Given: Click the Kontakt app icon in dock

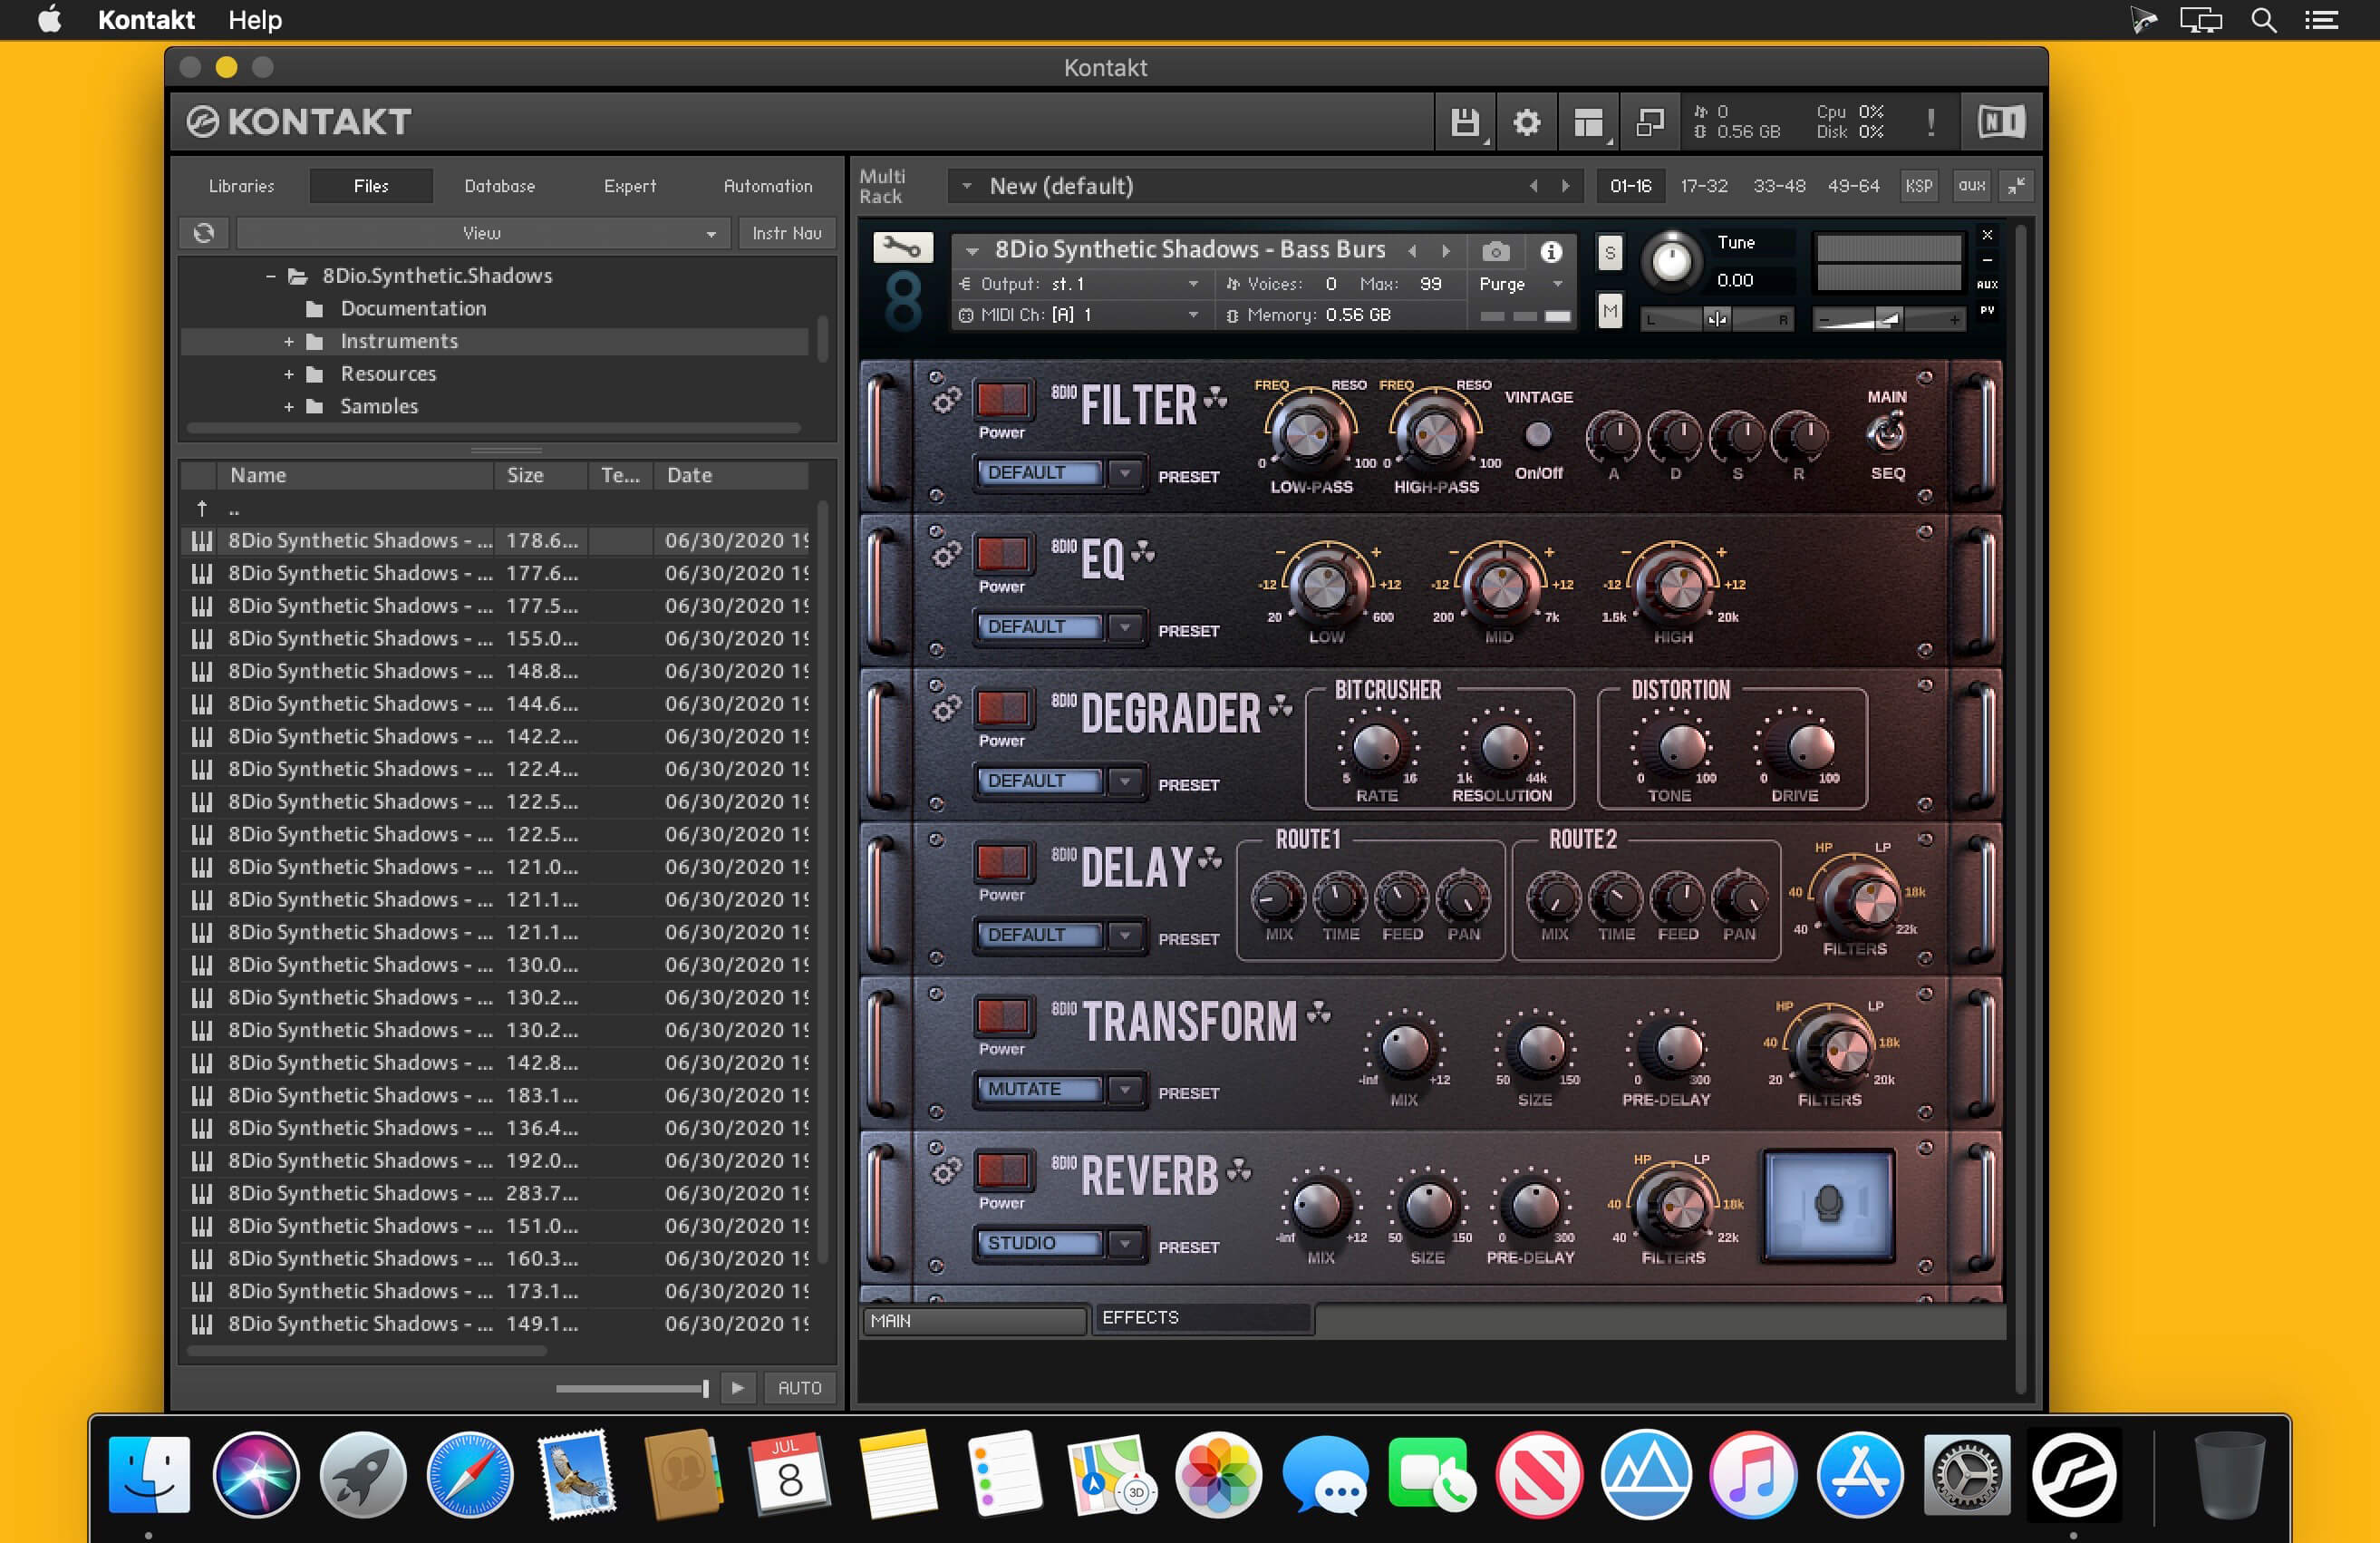Looking at the screenshot, I should 2073,1474.
